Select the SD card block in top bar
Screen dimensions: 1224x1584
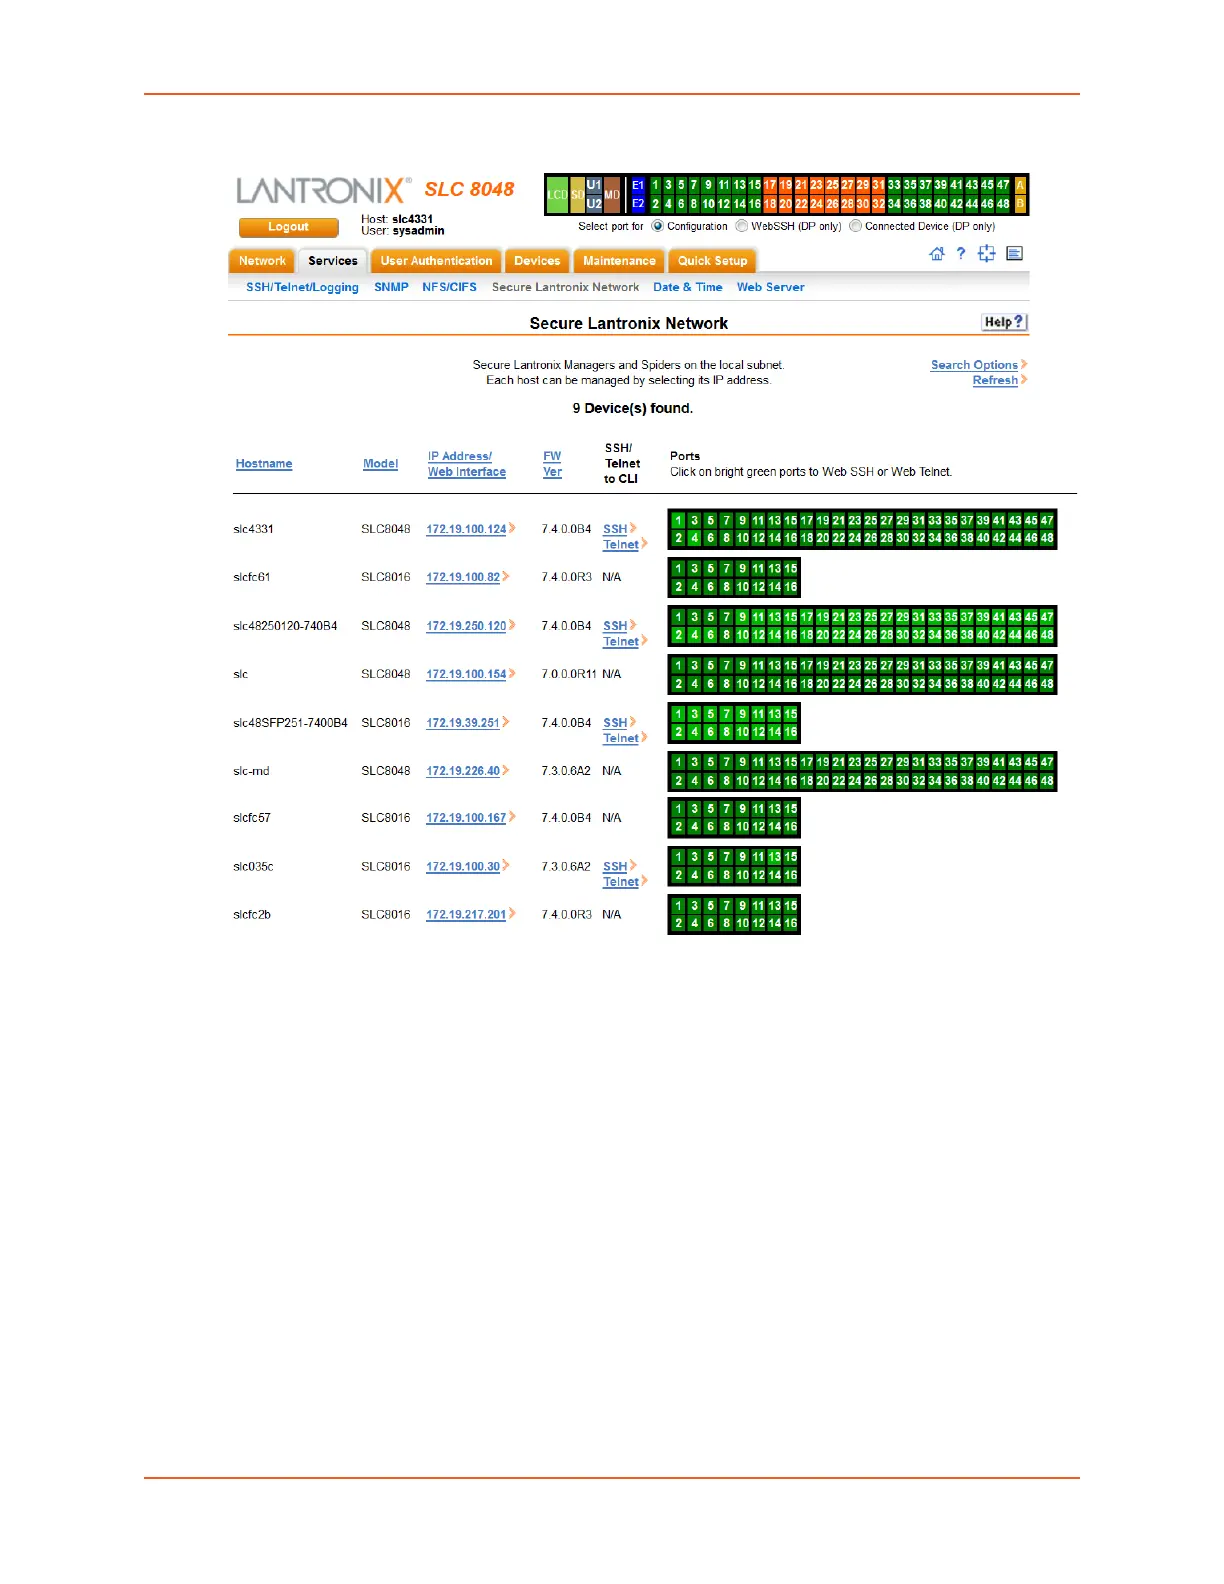click(x=577, y=195)
